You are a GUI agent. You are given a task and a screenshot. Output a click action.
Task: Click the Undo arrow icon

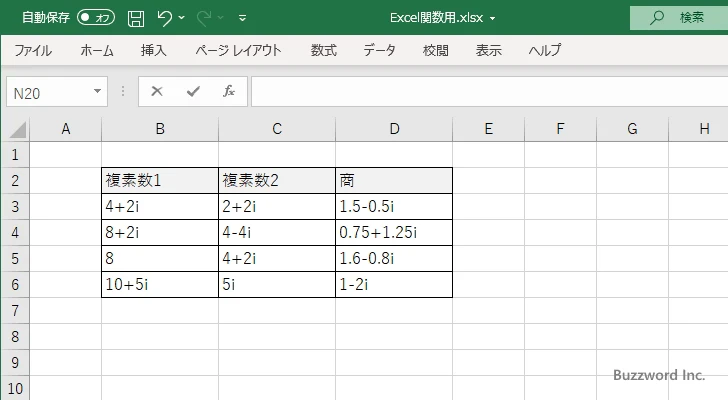(x=164, y=18)
